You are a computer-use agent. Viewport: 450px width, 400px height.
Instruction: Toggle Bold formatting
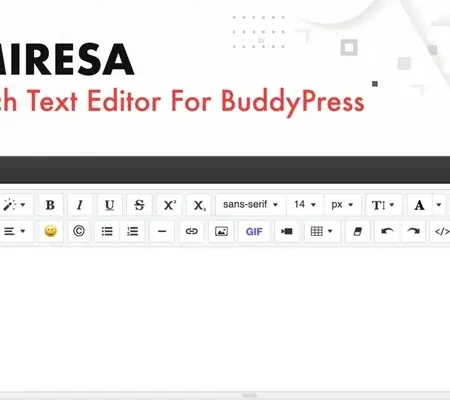tap(50, 205)
